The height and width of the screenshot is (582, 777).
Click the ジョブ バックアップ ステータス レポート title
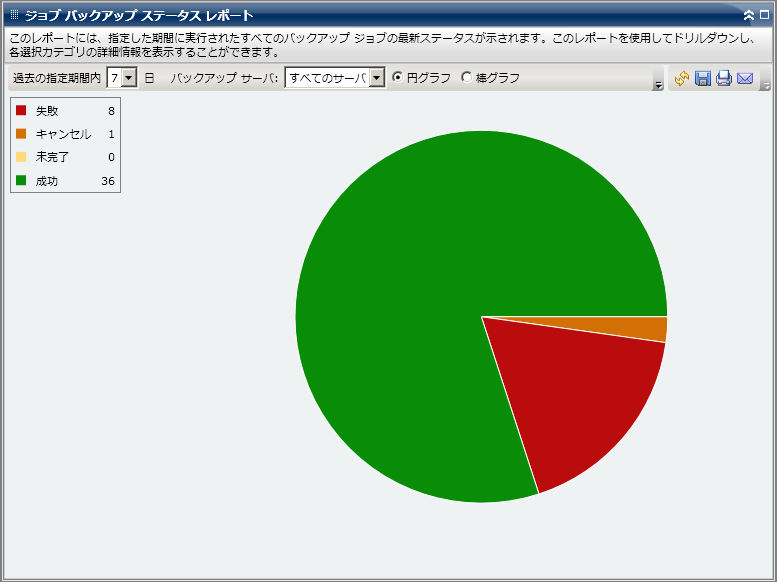139,15
